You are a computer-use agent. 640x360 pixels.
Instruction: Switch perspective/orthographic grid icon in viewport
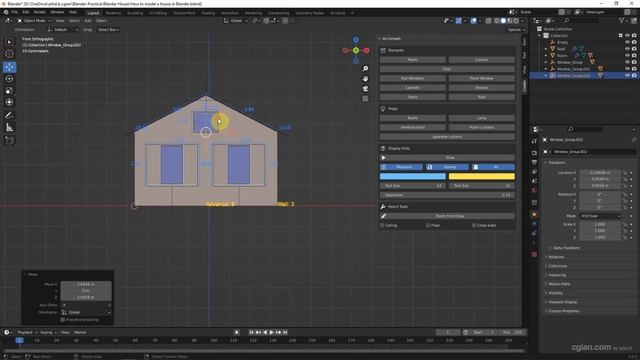click(x=365, y=99)
